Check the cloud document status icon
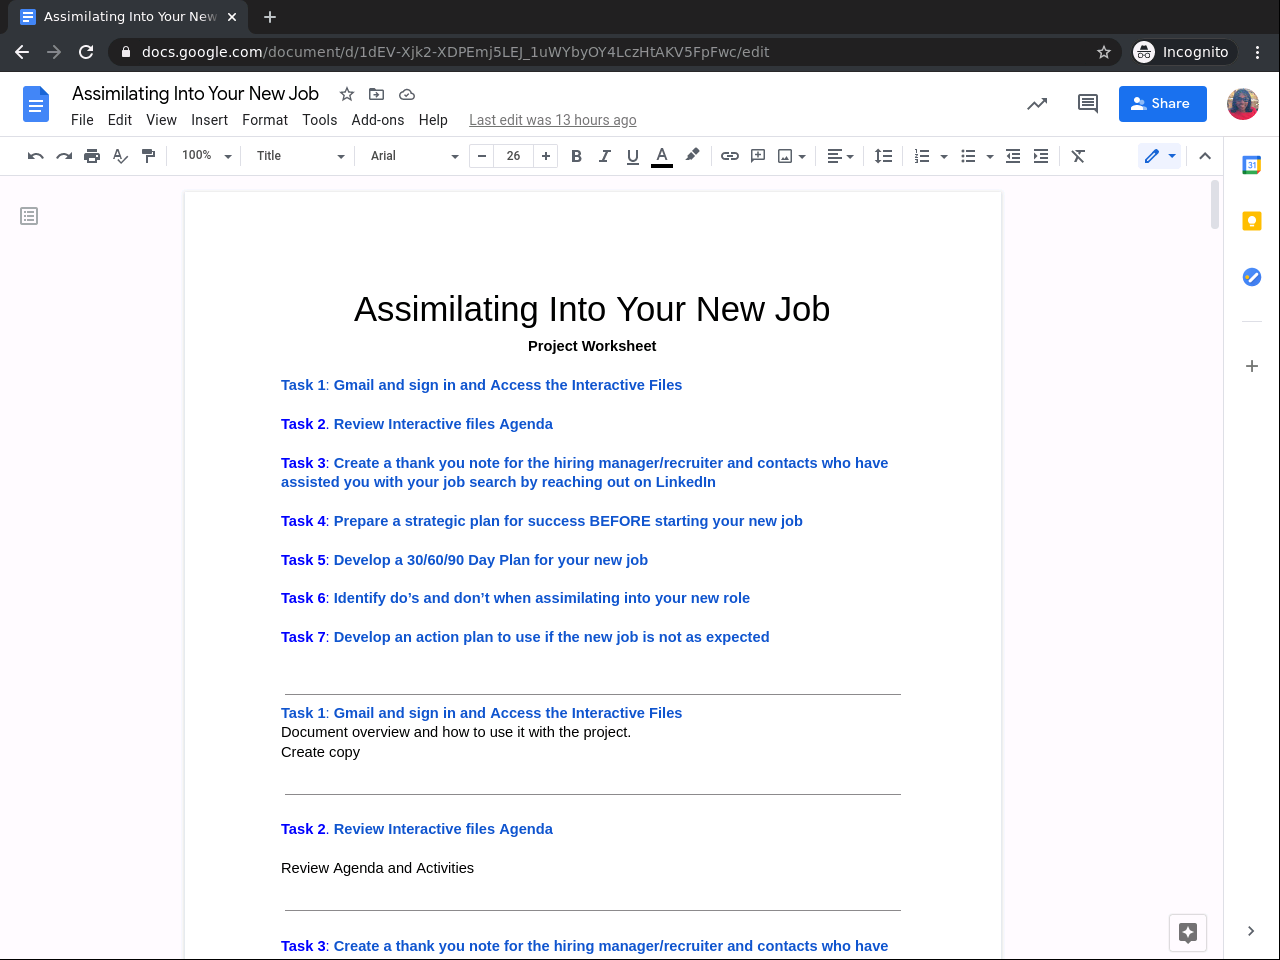The width and height of the screenshot is (1280, 960). tap(407, 94)
